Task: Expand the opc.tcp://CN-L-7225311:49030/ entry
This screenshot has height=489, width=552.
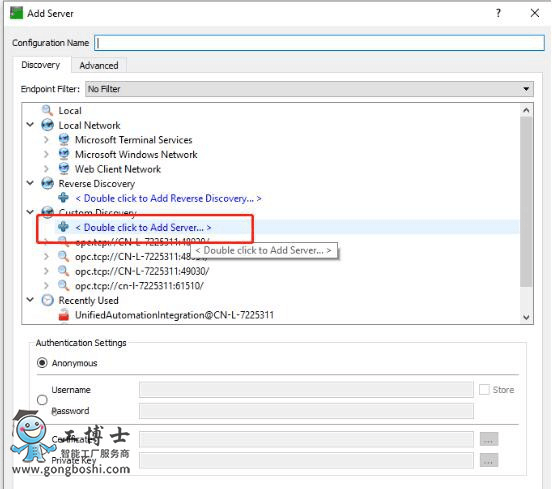Action: point(46,271)
